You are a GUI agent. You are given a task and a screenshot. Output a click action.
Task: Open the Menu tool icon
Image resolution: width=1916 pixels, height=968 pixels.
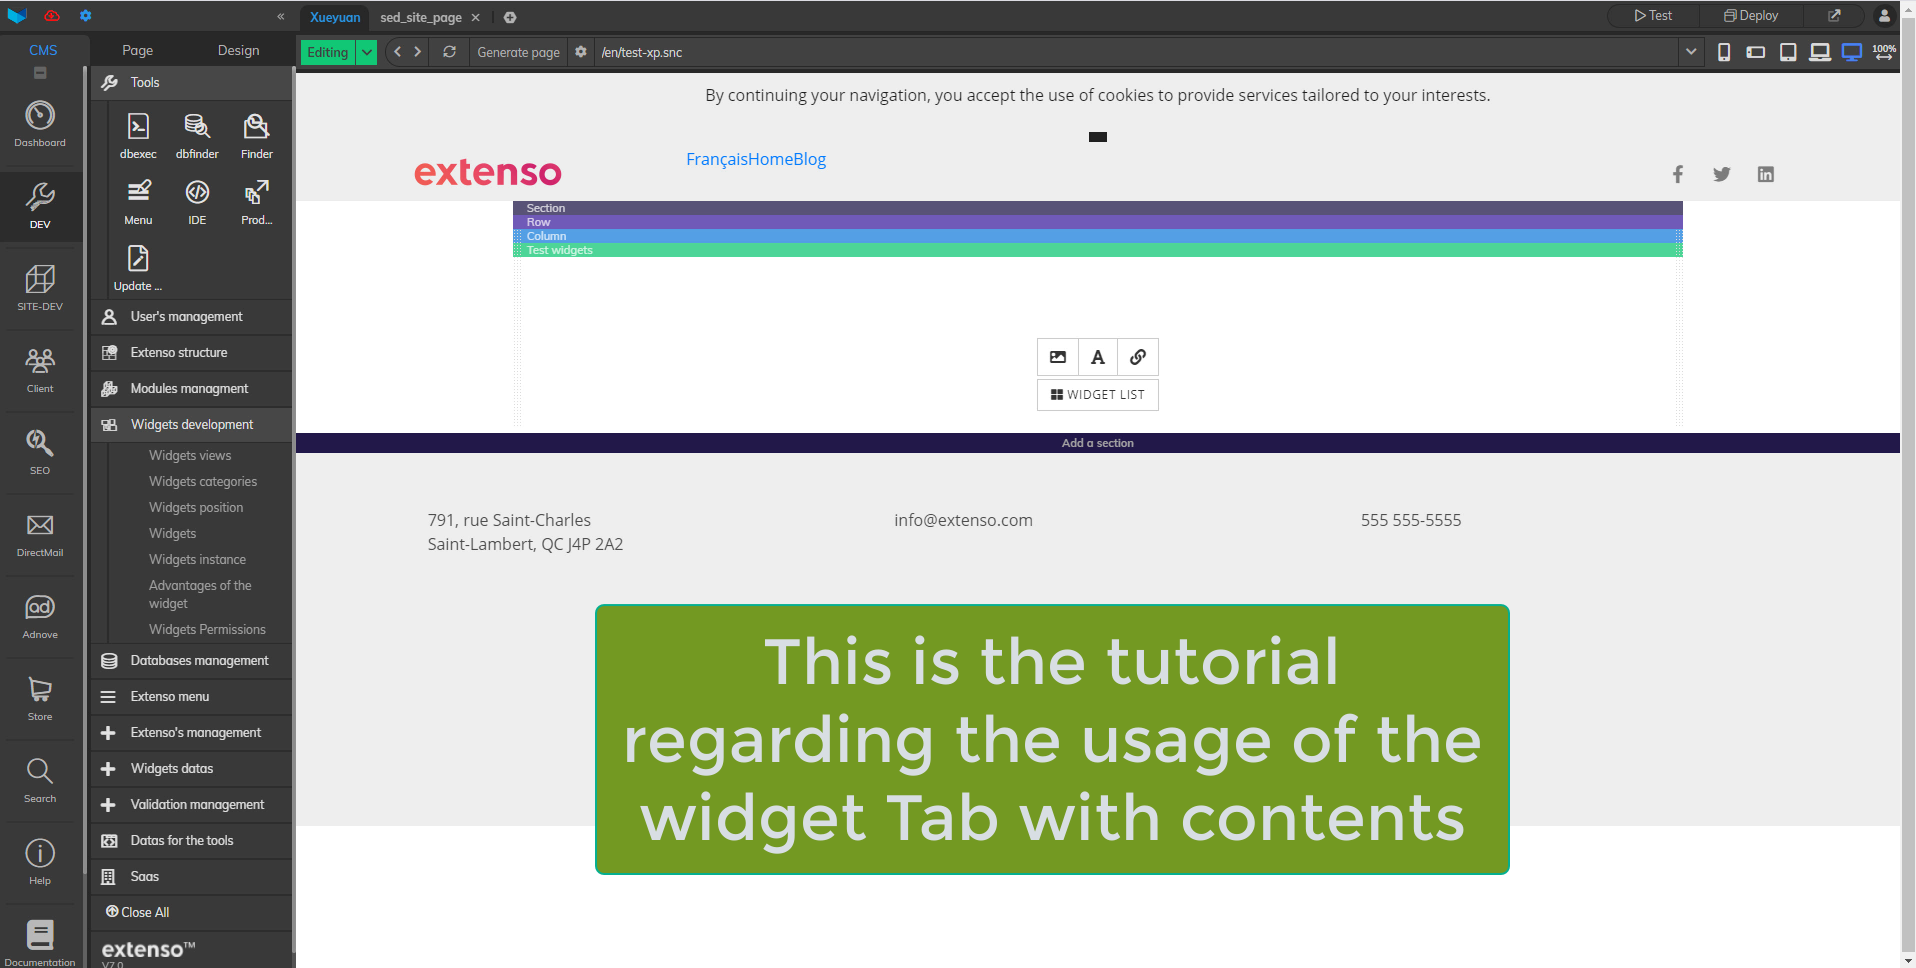point(138,202)
